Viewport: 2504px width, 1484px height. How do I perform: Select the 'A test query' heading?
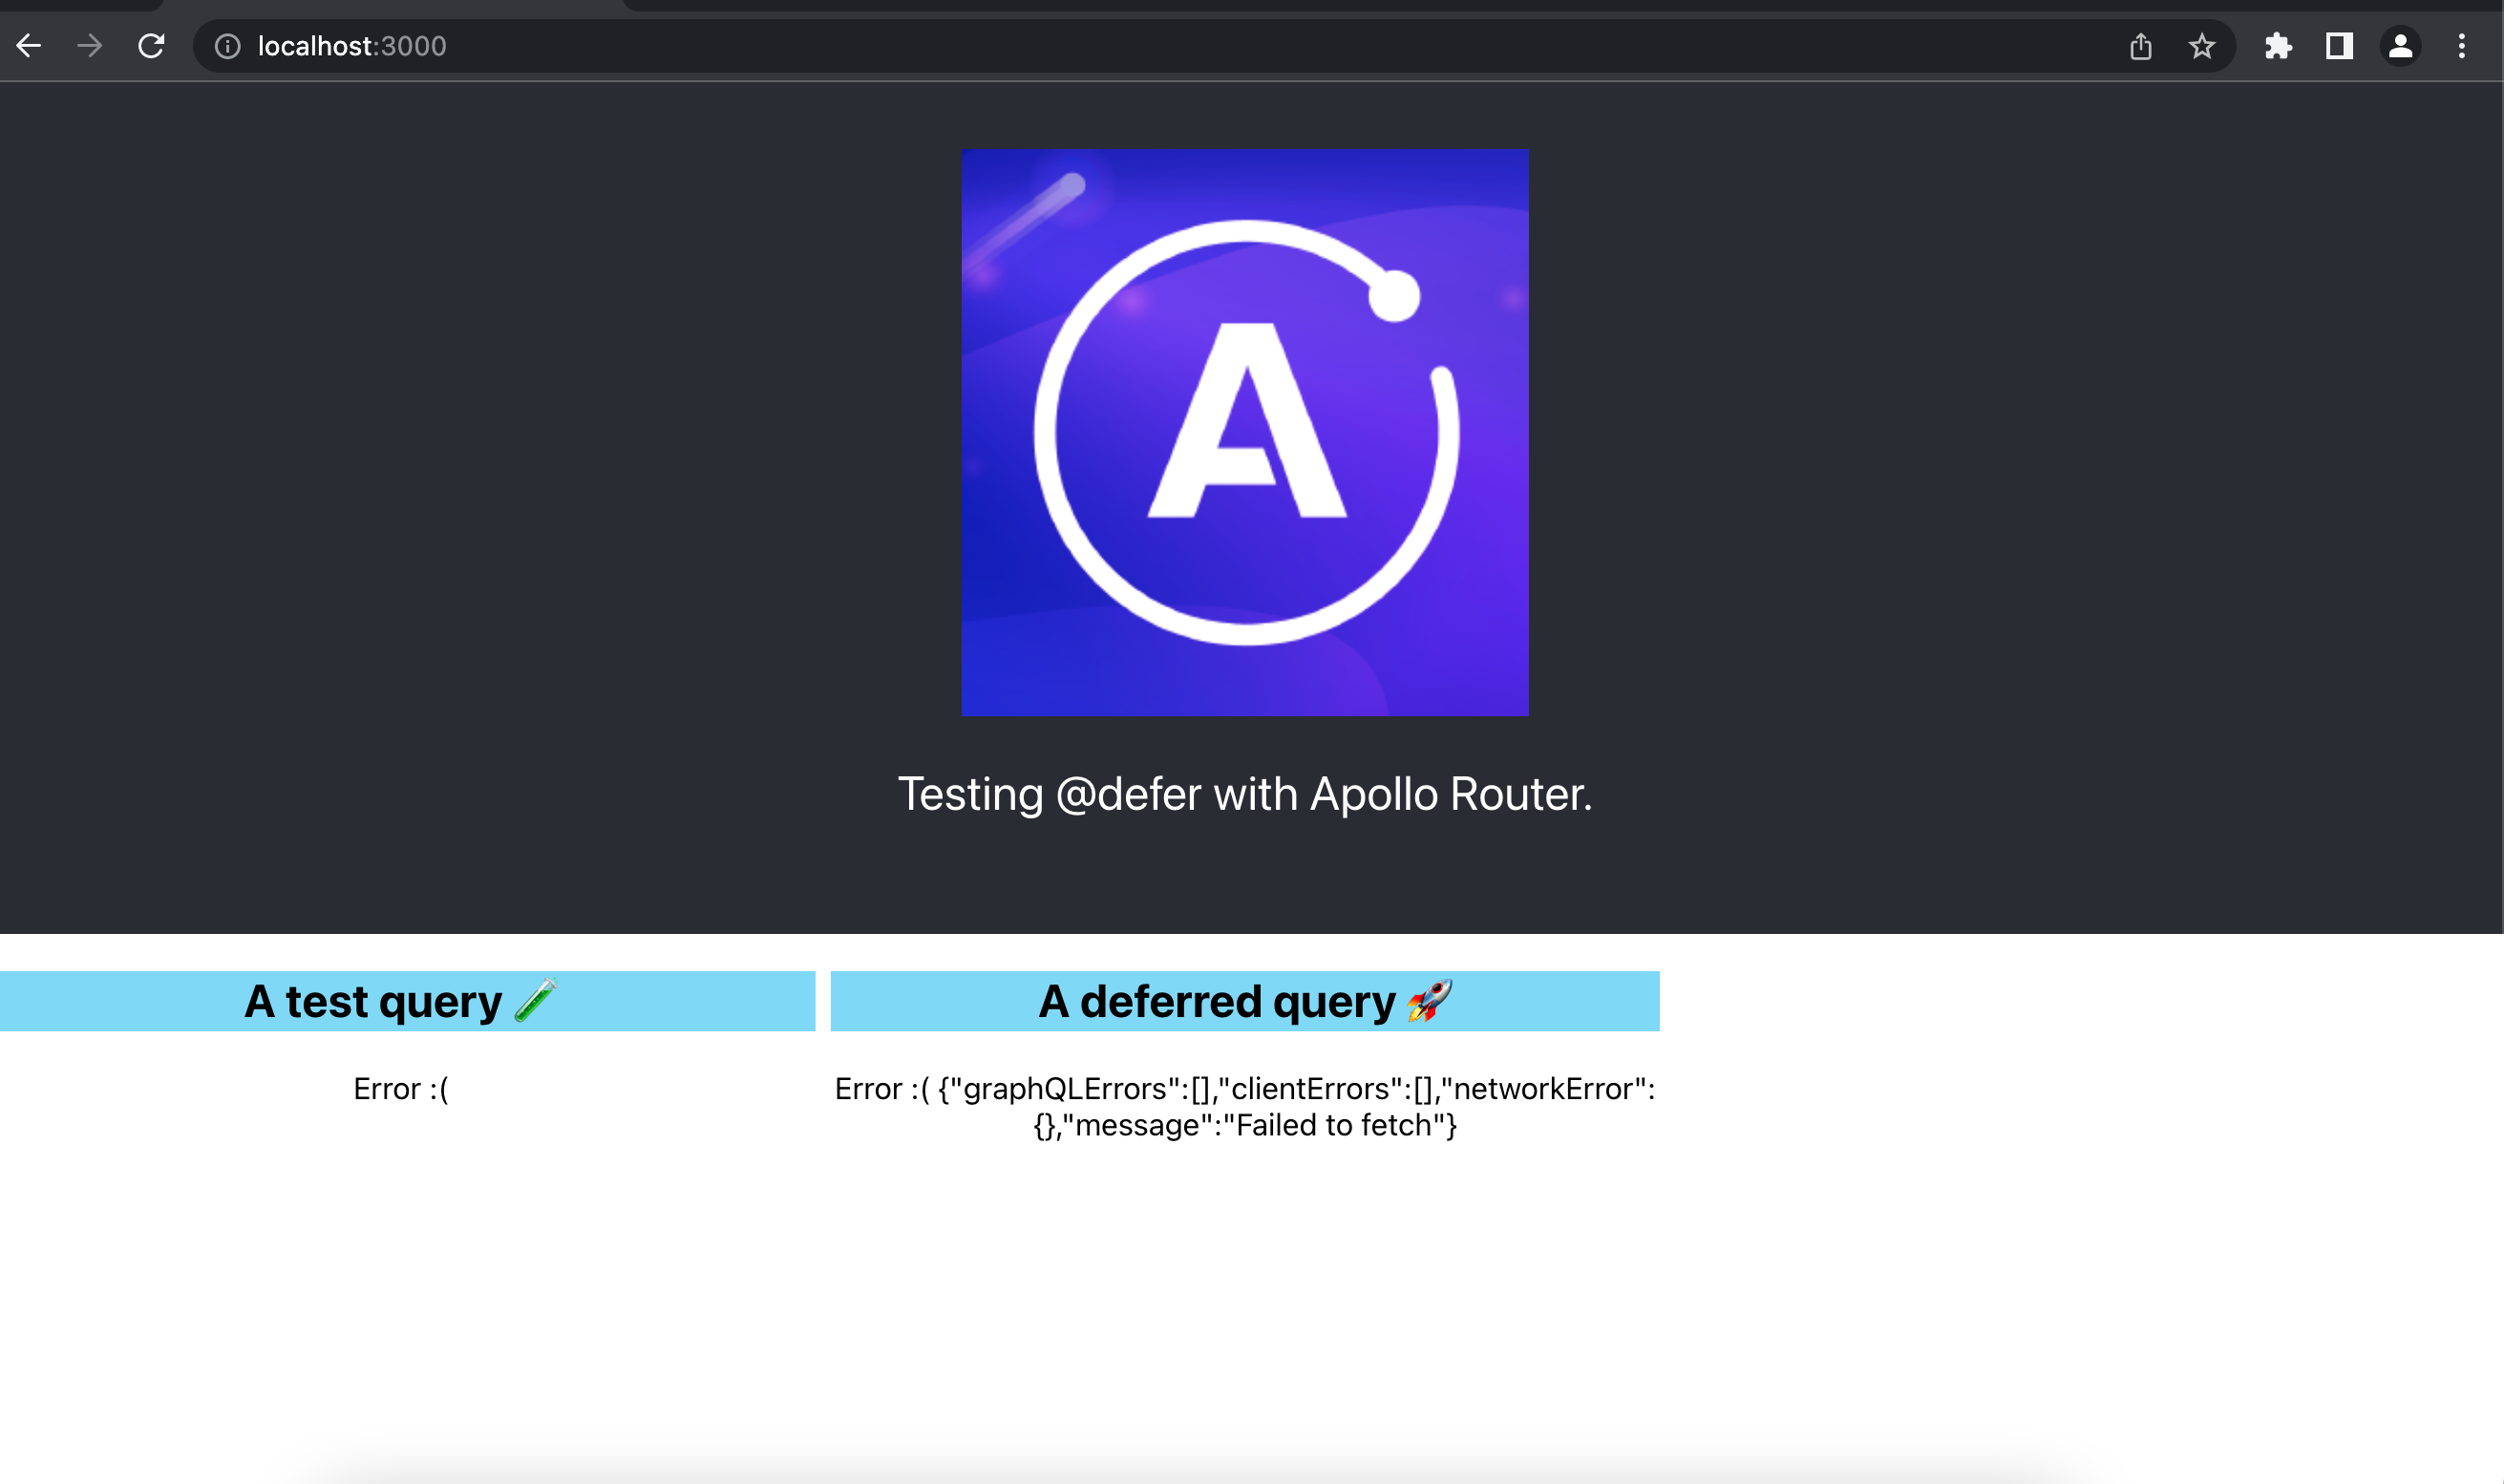[400, 1001]
